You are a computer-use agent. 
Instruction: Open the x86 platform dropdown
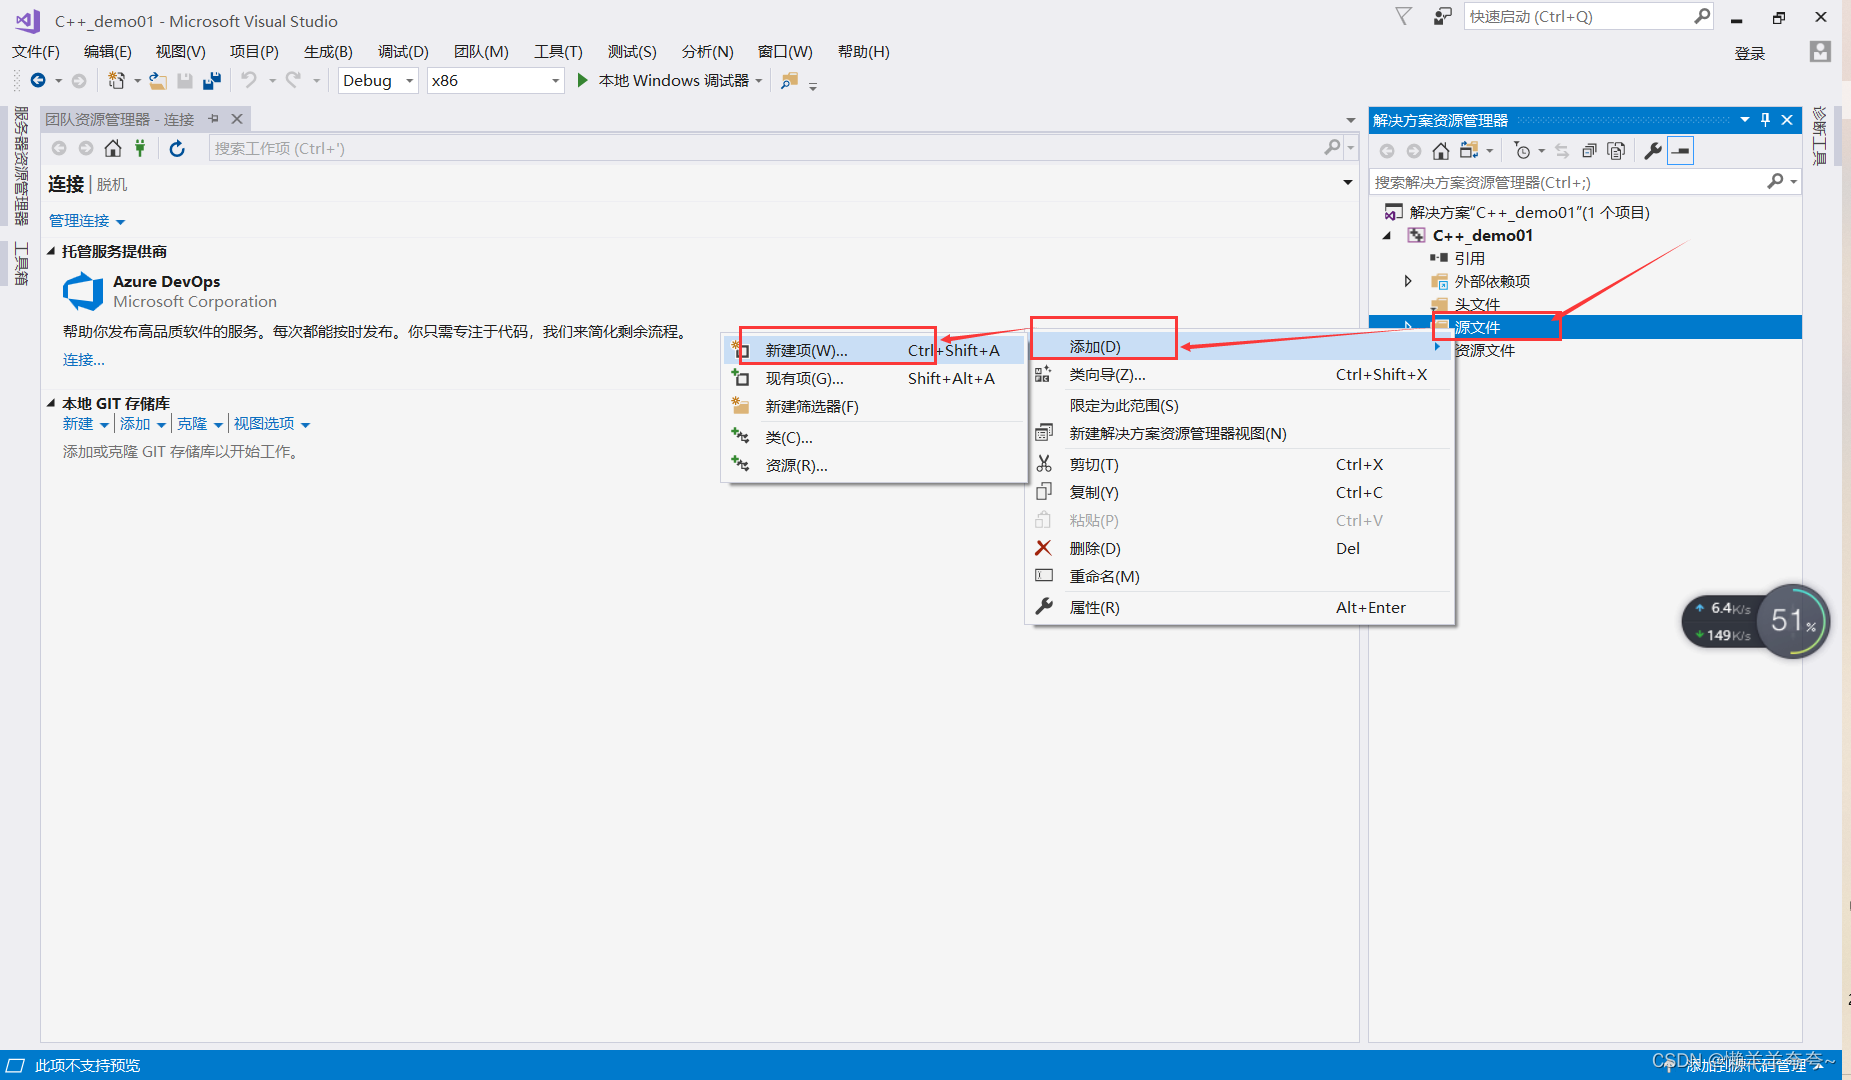555,81
